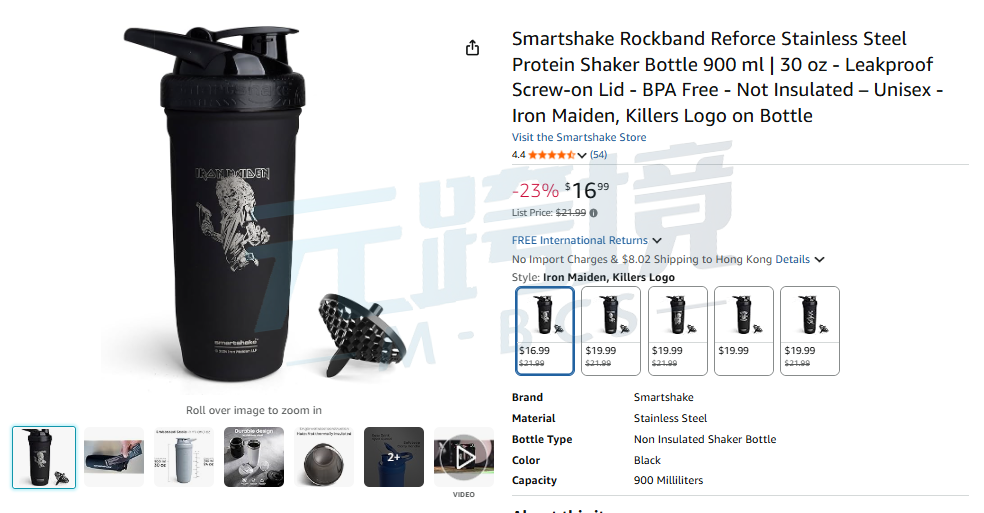
Task: Open the rating stars dropdown chevron
Action: (x=582, y=155)
